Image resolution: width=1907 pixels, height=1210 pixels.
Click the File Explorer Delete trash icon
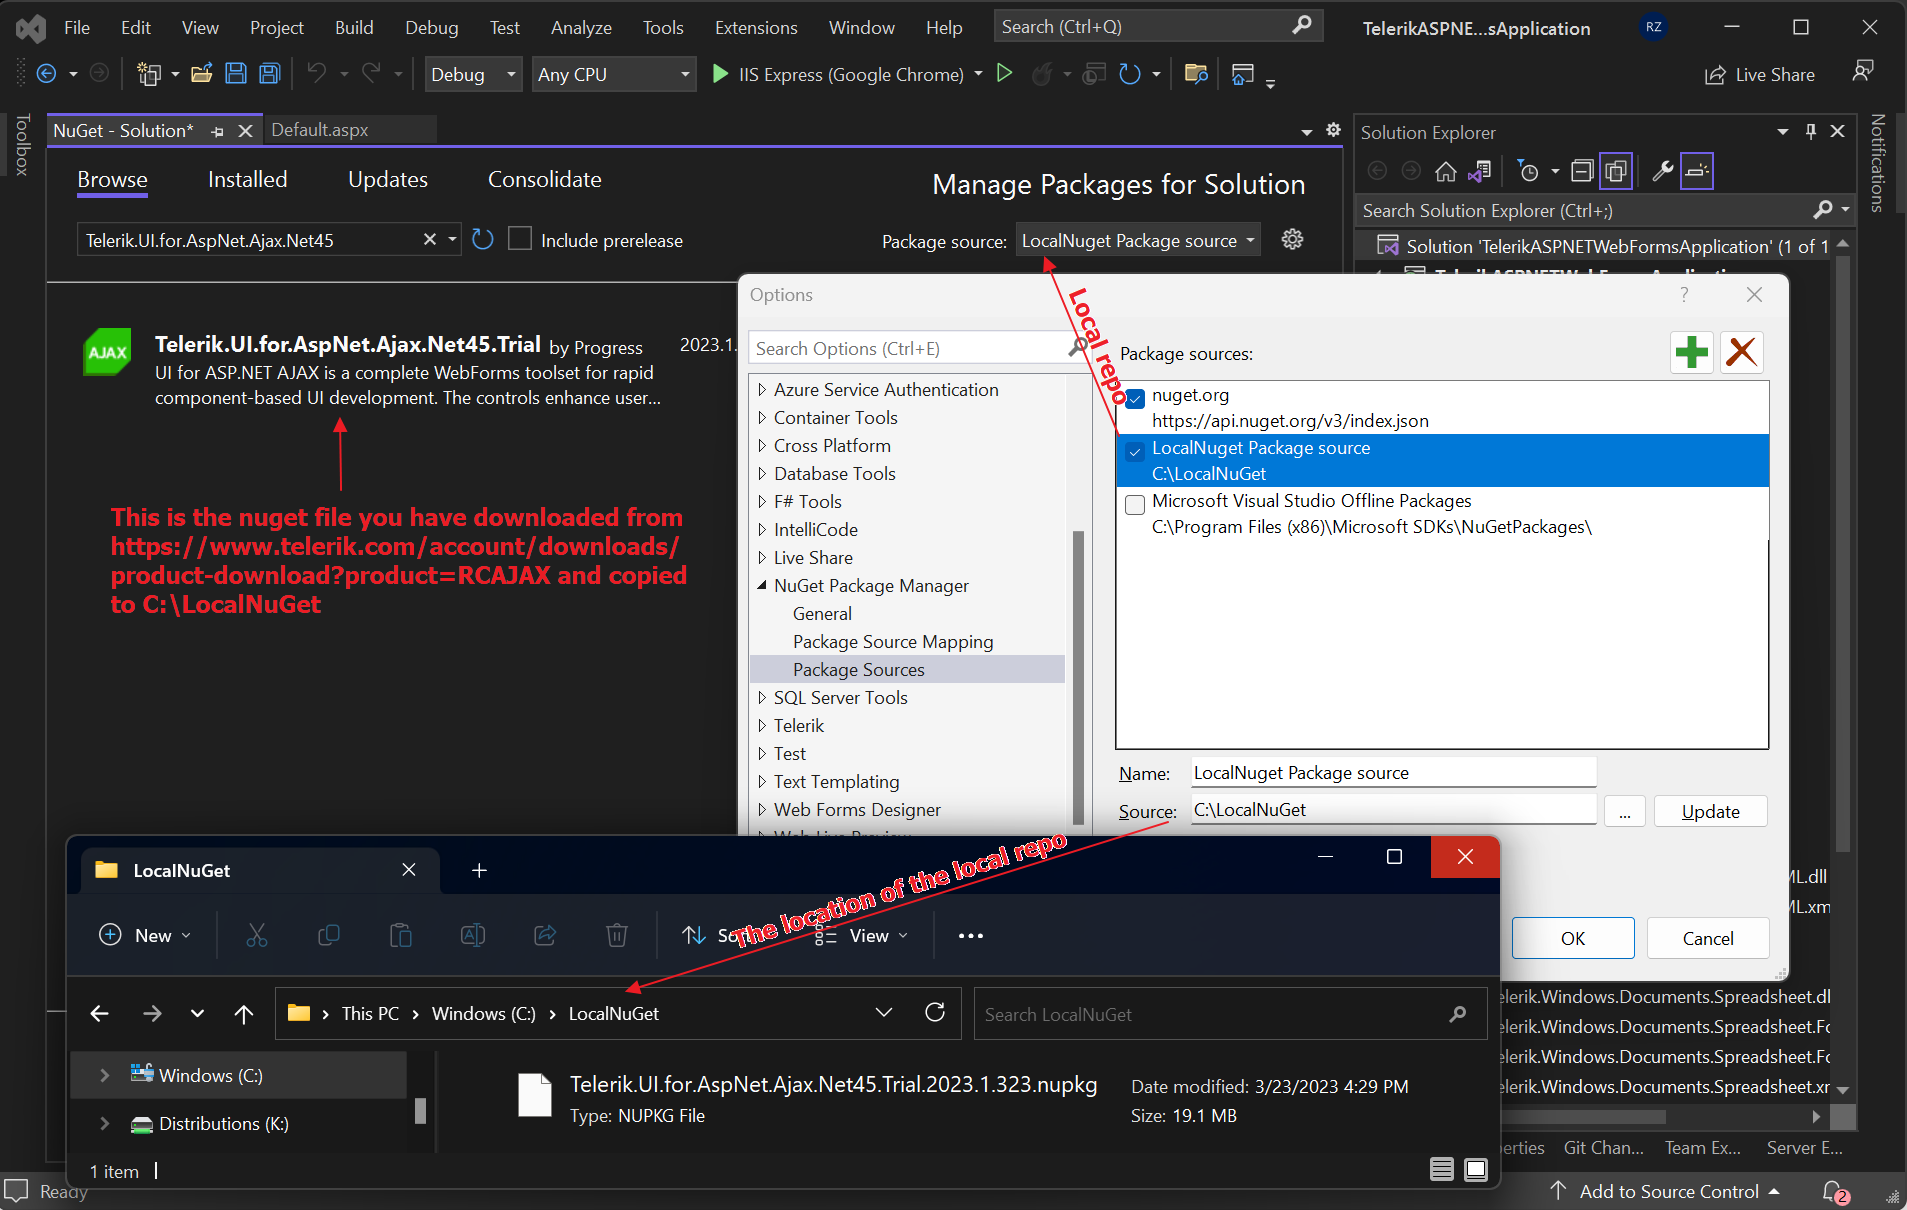pyautogui.click(x=617, y=935)
